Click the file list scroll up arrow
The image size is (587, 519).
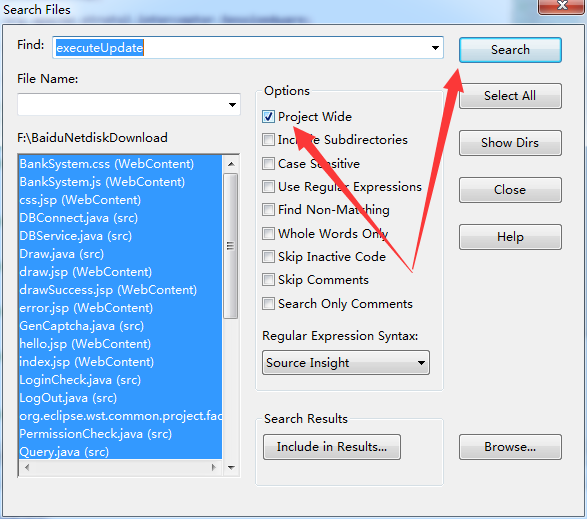tap(231, 164)
